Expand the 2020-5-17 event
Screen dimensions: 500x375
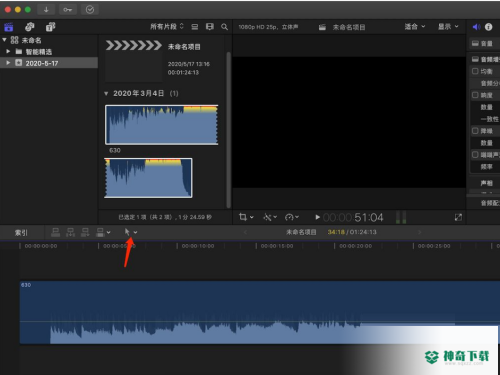(x=8, y=63)
